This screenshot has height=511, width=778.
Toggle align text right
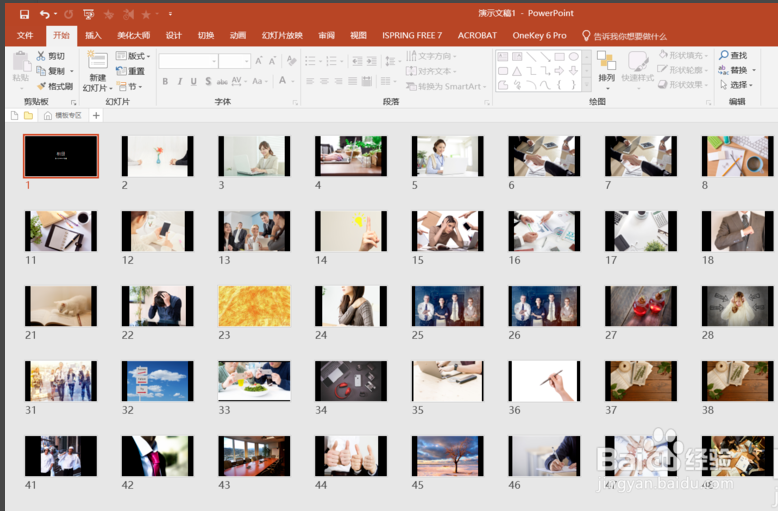(338, 81)
